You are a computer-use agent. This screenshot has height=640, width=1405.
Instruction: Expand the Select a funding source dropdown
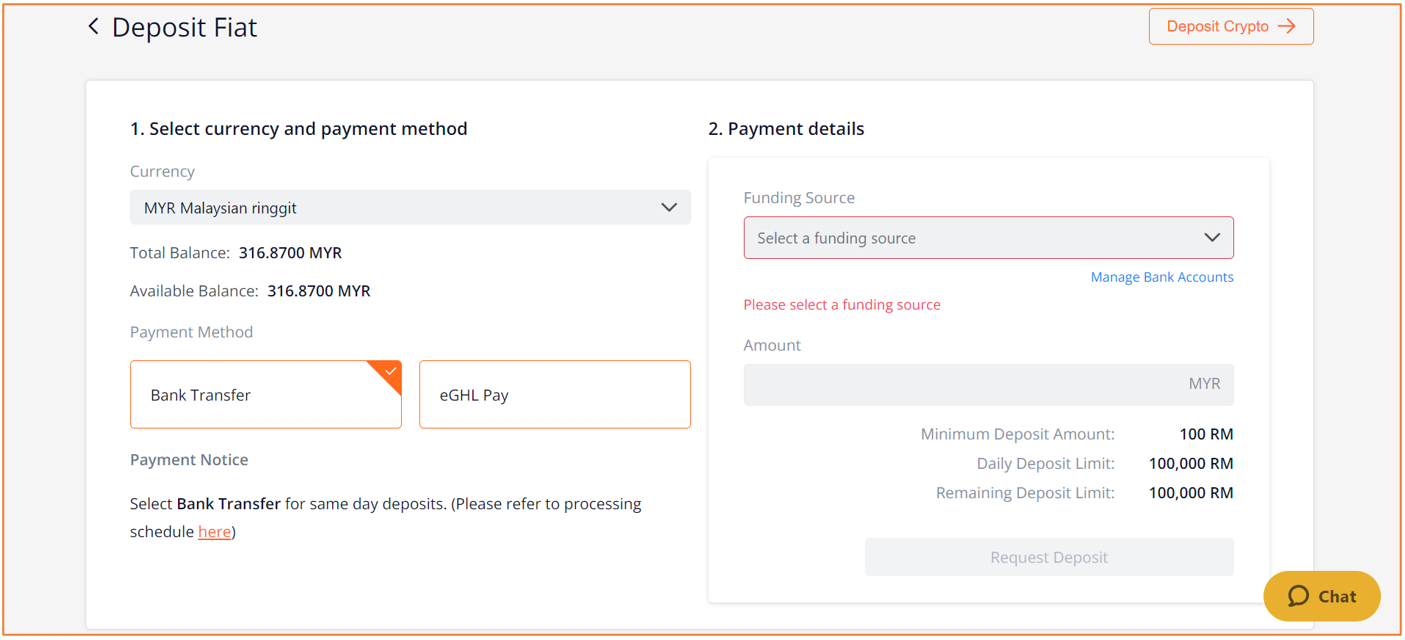click(988, 238)
